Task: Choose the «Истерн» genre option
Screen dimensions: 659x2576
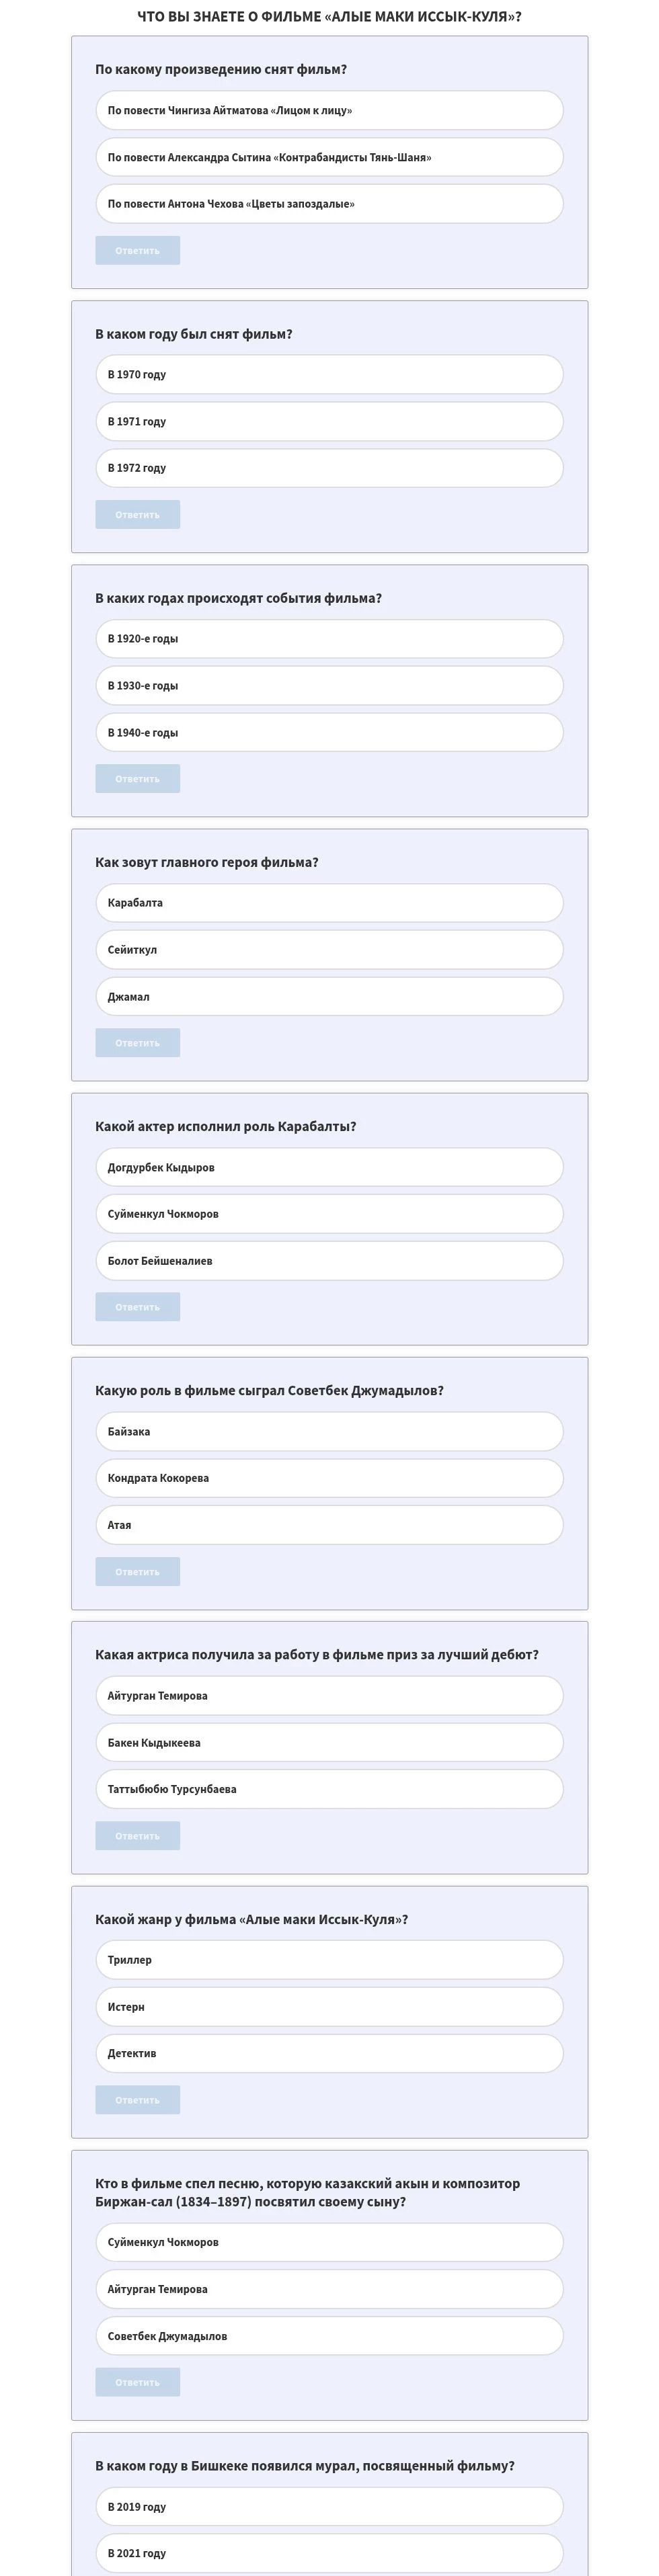Action: click(329, 2007)
